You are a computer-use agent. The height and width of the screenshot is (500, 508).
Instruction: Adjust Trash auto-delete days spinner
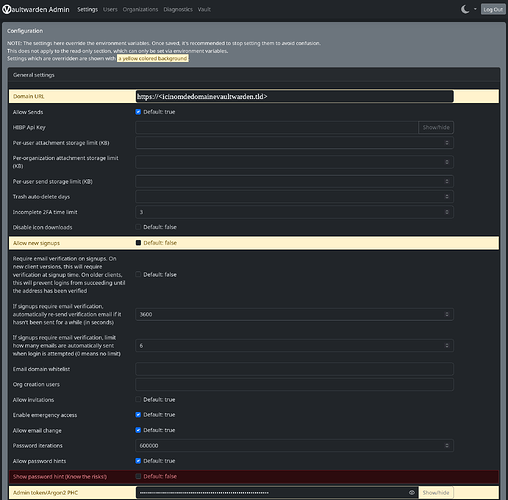(x=447, y=197)
